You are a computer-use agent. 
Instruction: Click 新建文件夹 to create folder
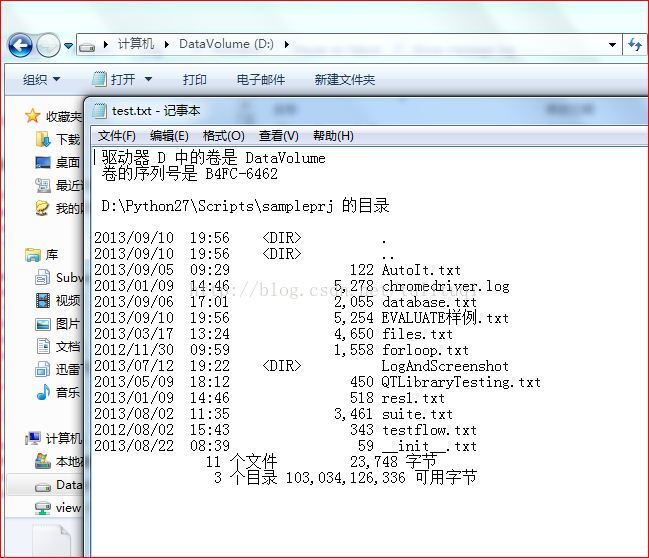344,79
